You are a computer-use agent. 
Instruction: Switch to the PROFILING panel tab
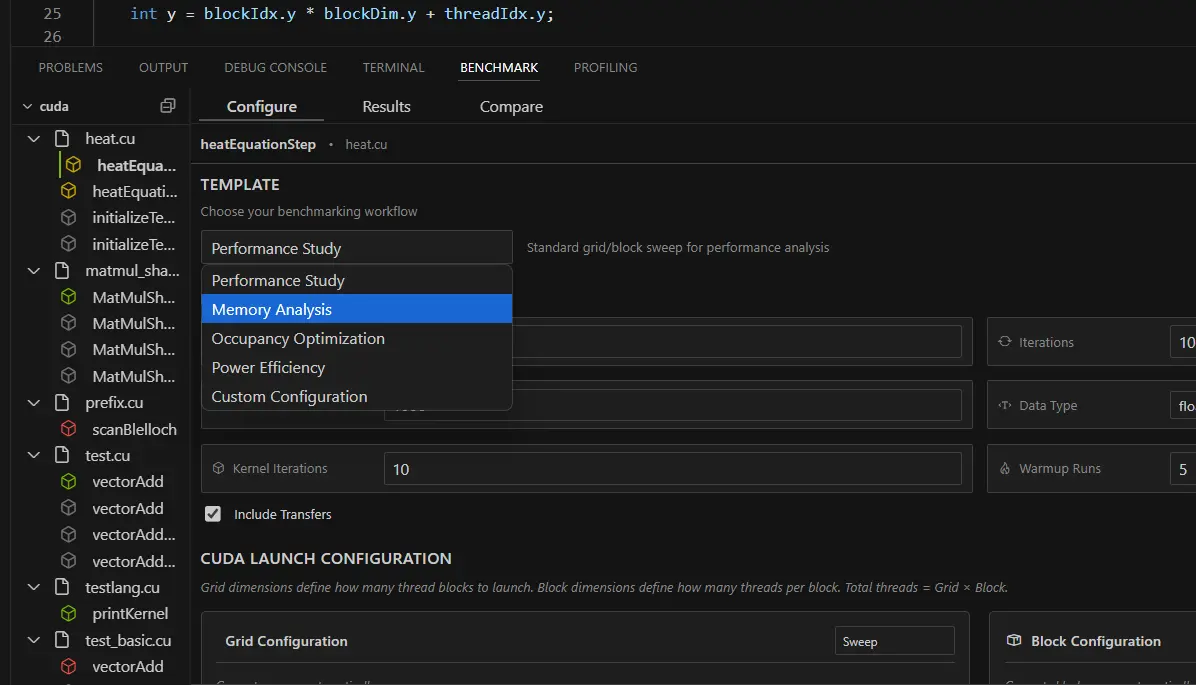pyautogui.click(x=605, y=68)
